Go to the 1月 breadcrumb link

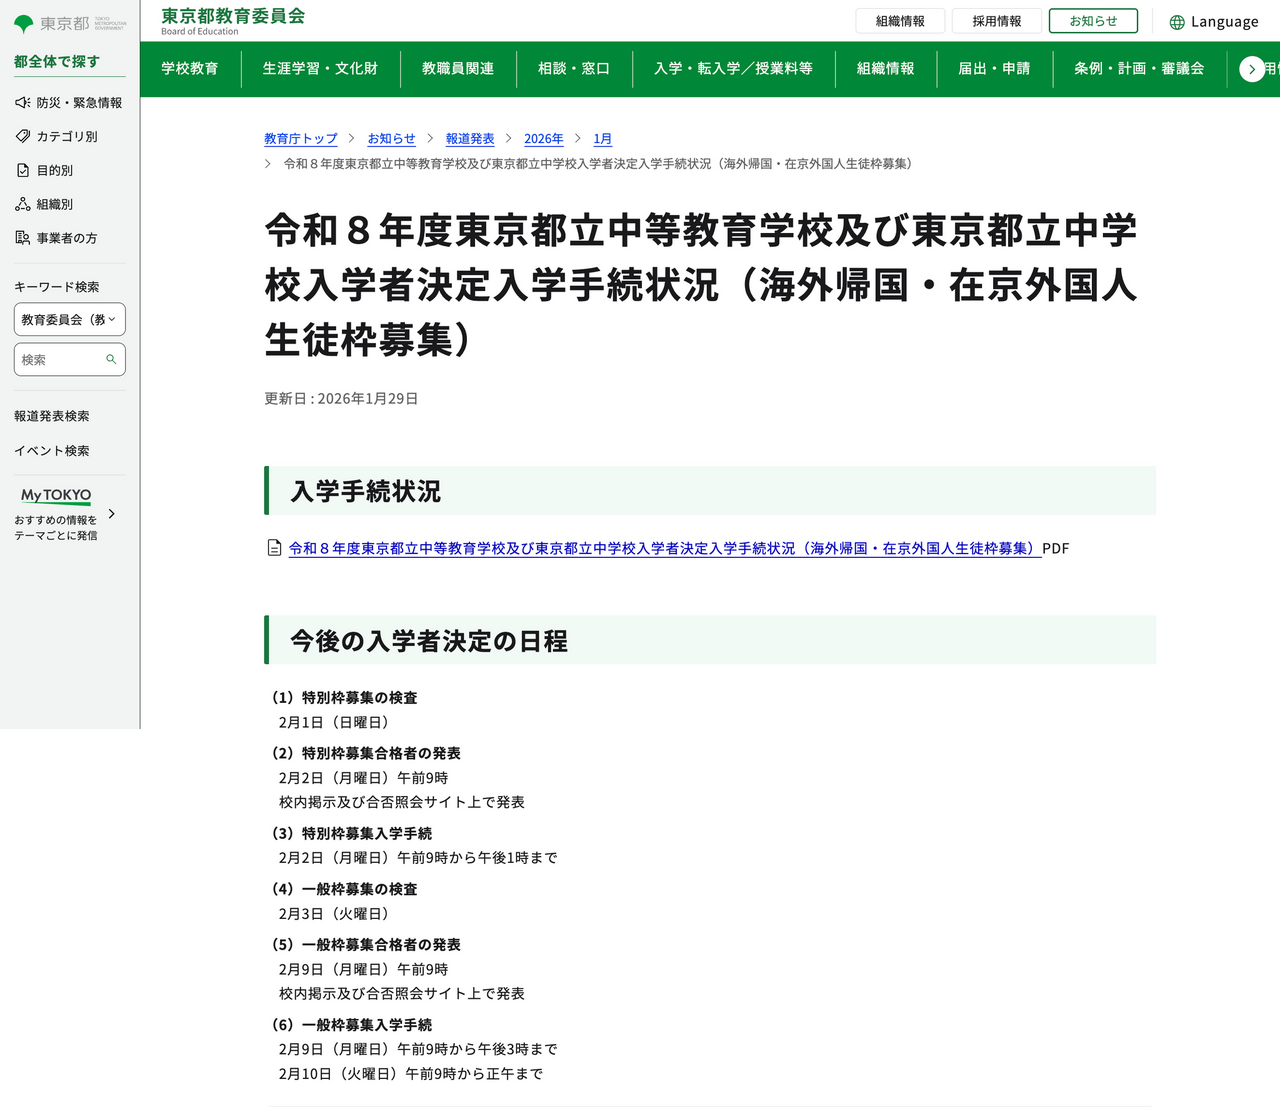pos(602,139)
